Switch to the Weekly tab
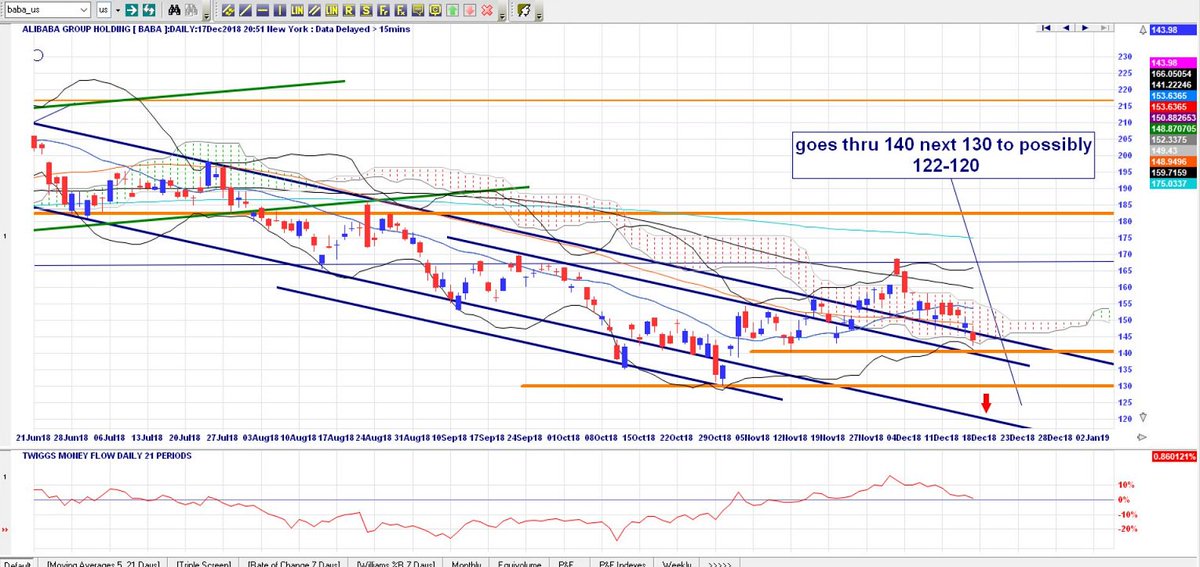Viewport: 1200px width, 567px height. (x=675, y=562)
